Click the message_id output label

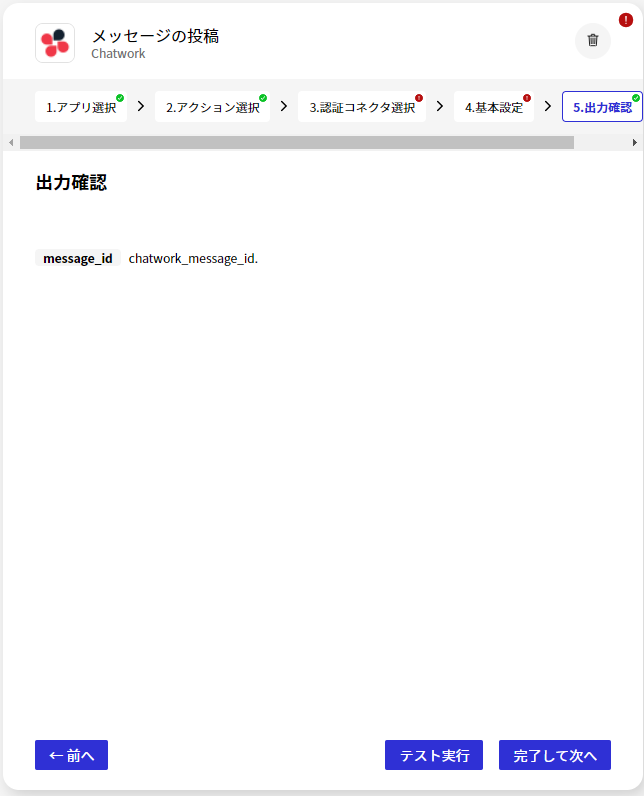click(x=78, y=258)
